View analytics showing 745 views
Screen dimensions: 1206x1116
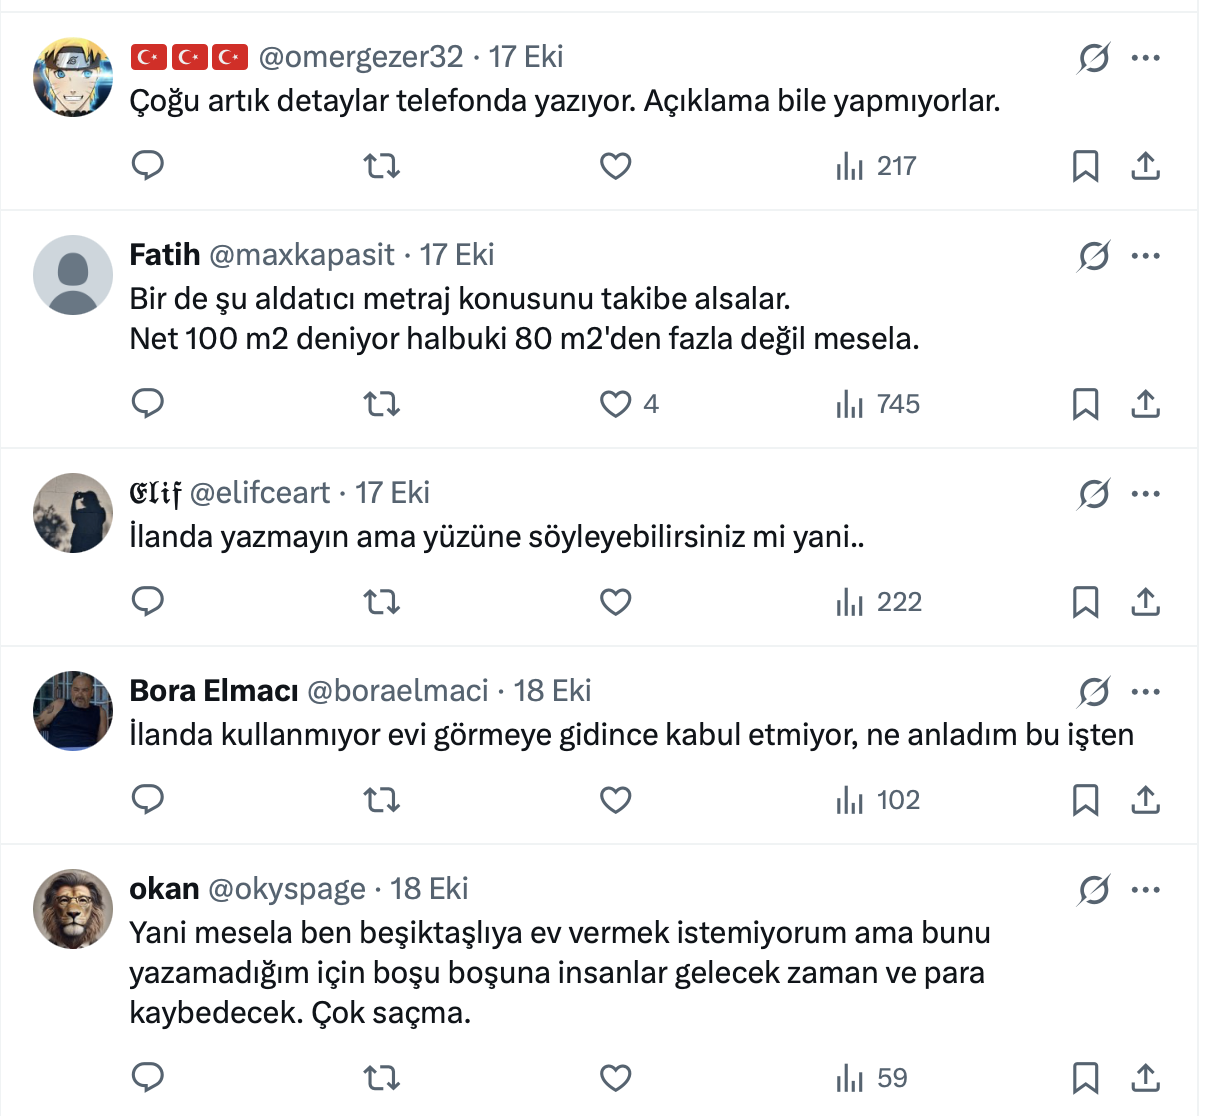coord(878,404)
